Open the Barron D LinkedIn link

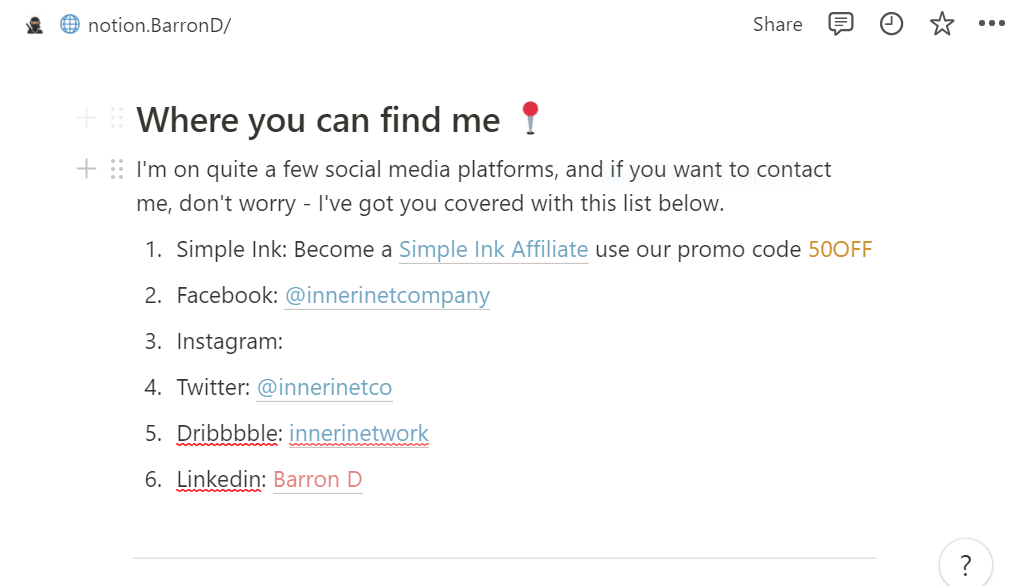pyautogui.click(x=317, y=479)
